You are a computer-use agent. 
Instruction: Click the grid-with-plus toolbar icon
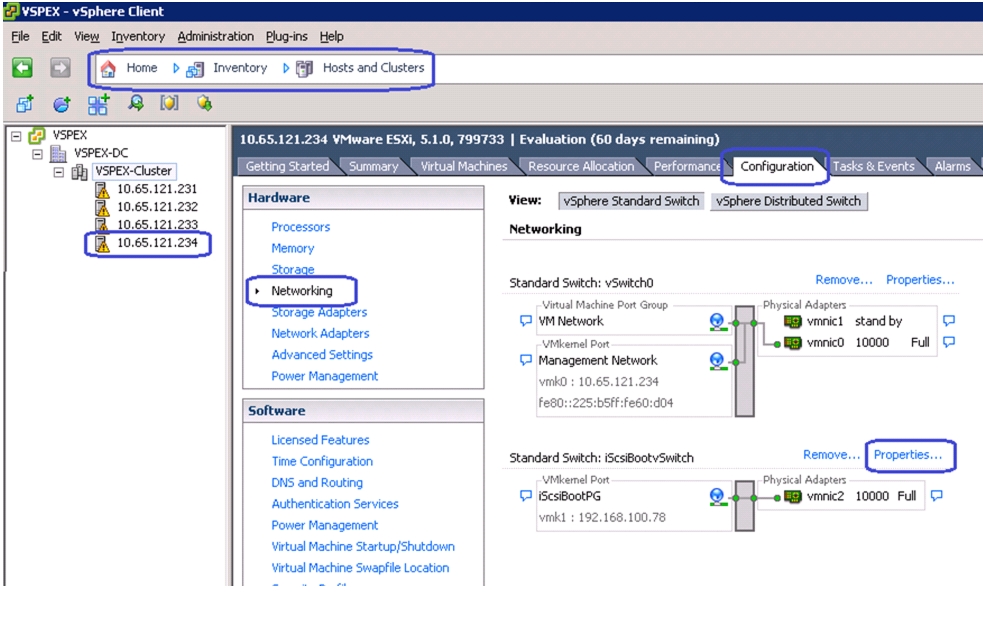pyautogui.click(x=98, y=104)
